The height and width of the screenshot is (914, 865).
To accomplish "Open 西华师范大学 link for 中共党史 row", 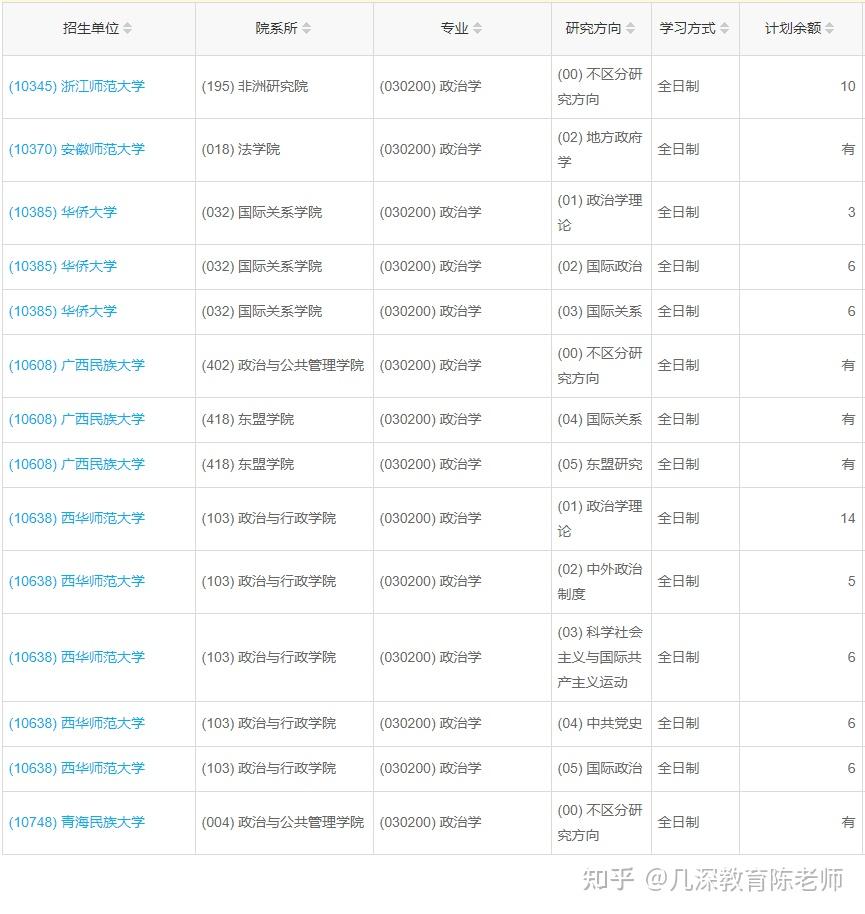I will tap(76, 723).
